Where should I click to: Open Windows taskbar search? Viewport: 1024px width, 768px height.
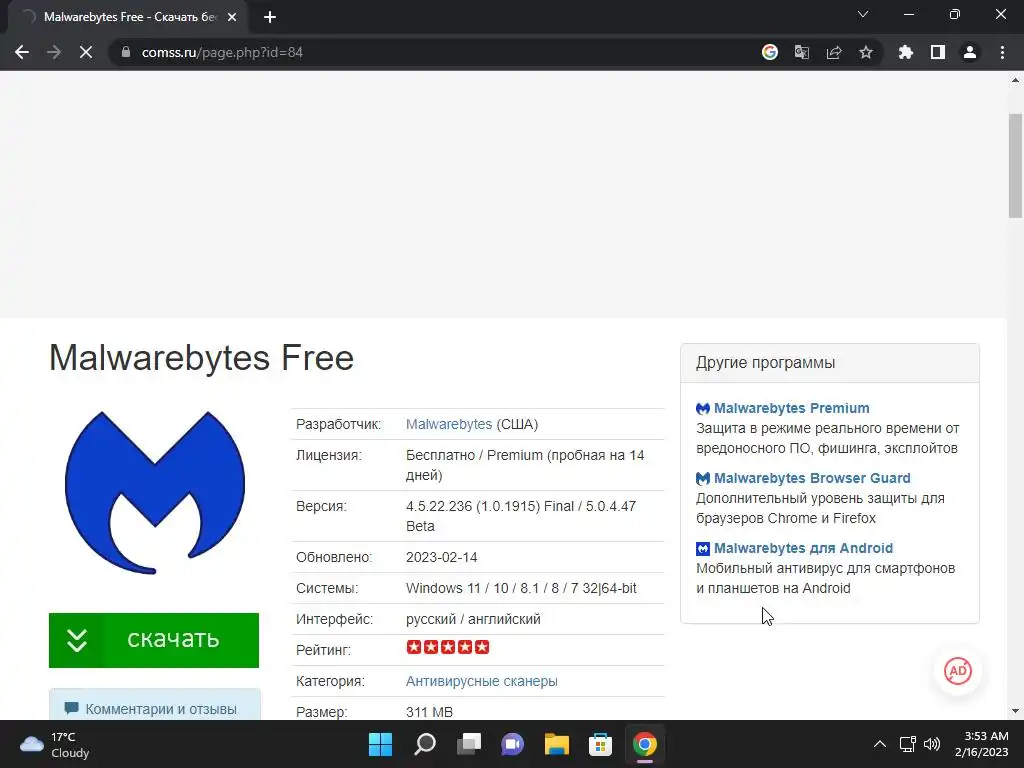click(424, 744)
